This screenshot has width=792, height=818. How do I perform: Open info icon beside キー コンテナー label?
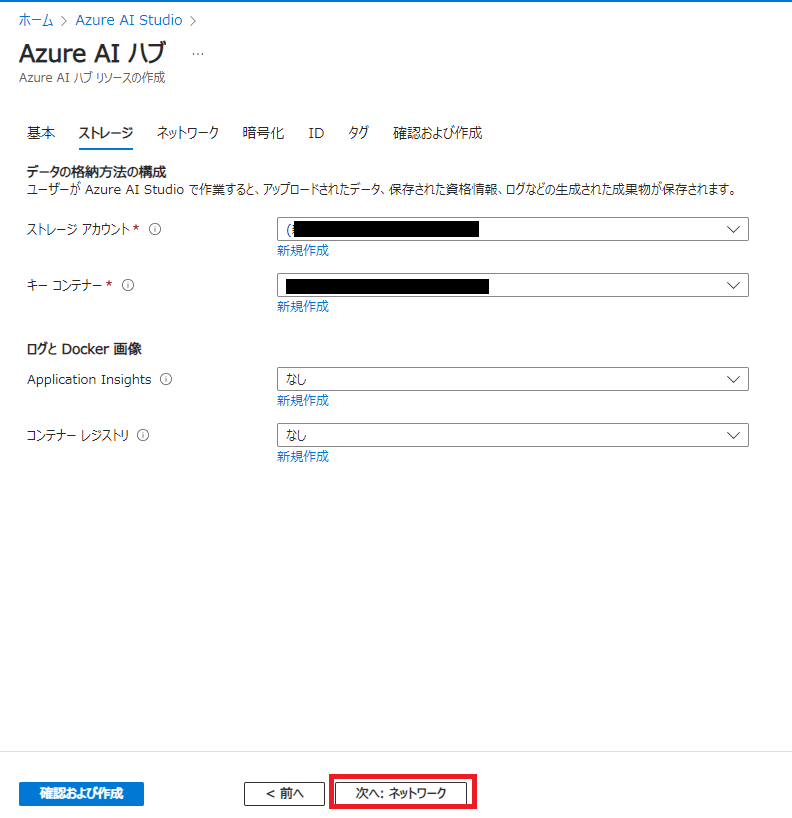pyautogui.click(x=128, y=285)
